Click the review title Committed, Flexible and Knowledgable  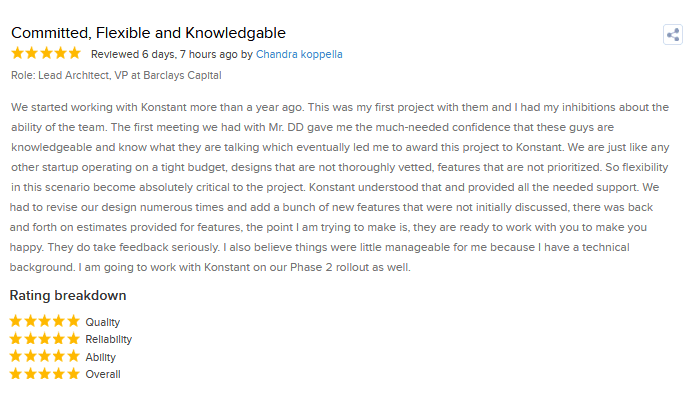coord(148,33)
